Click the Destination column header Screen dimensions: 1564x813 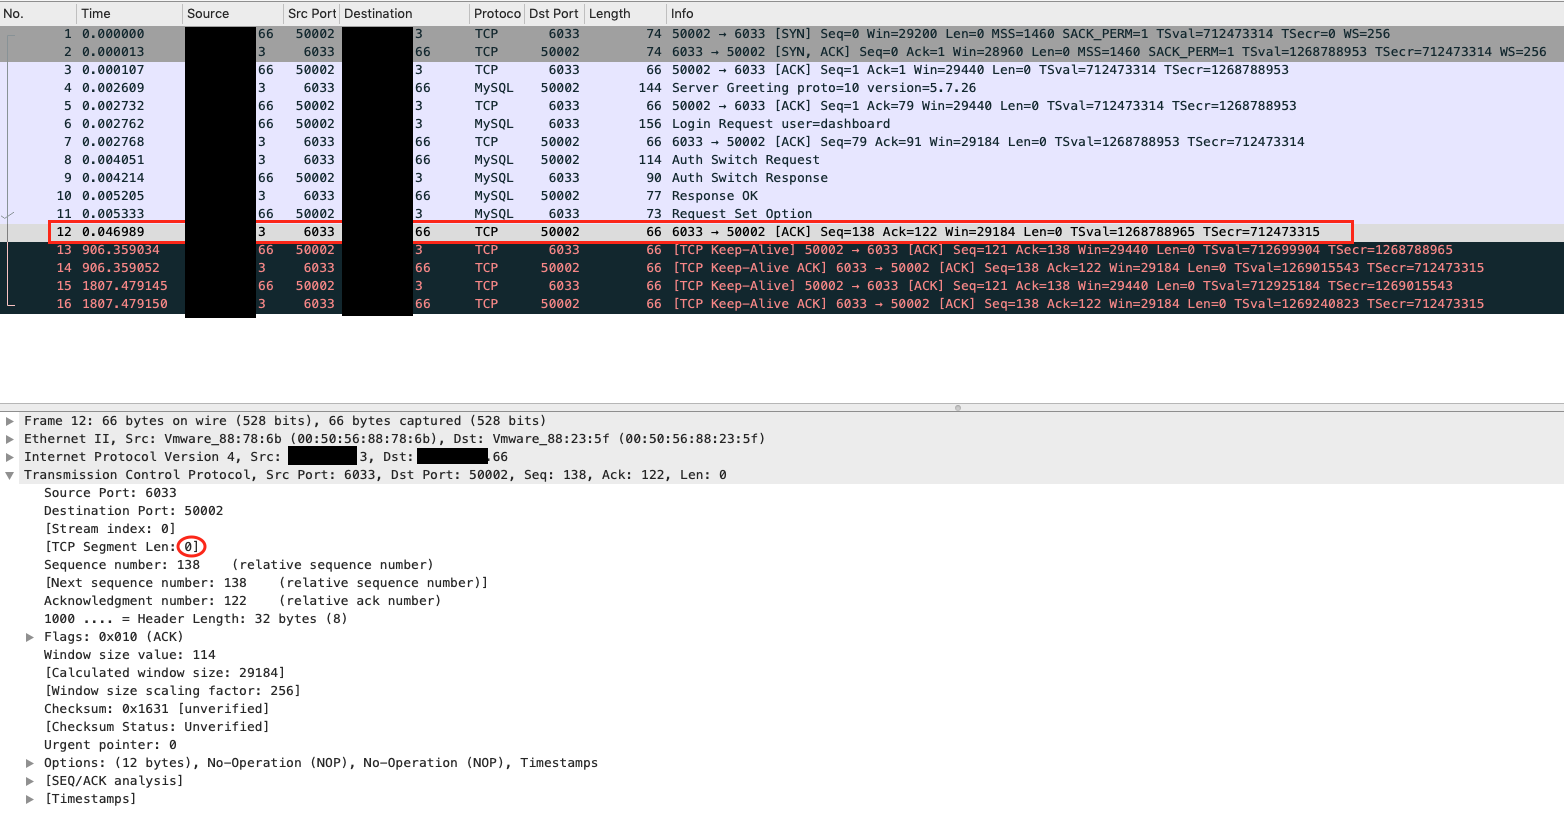pos(404,14)
